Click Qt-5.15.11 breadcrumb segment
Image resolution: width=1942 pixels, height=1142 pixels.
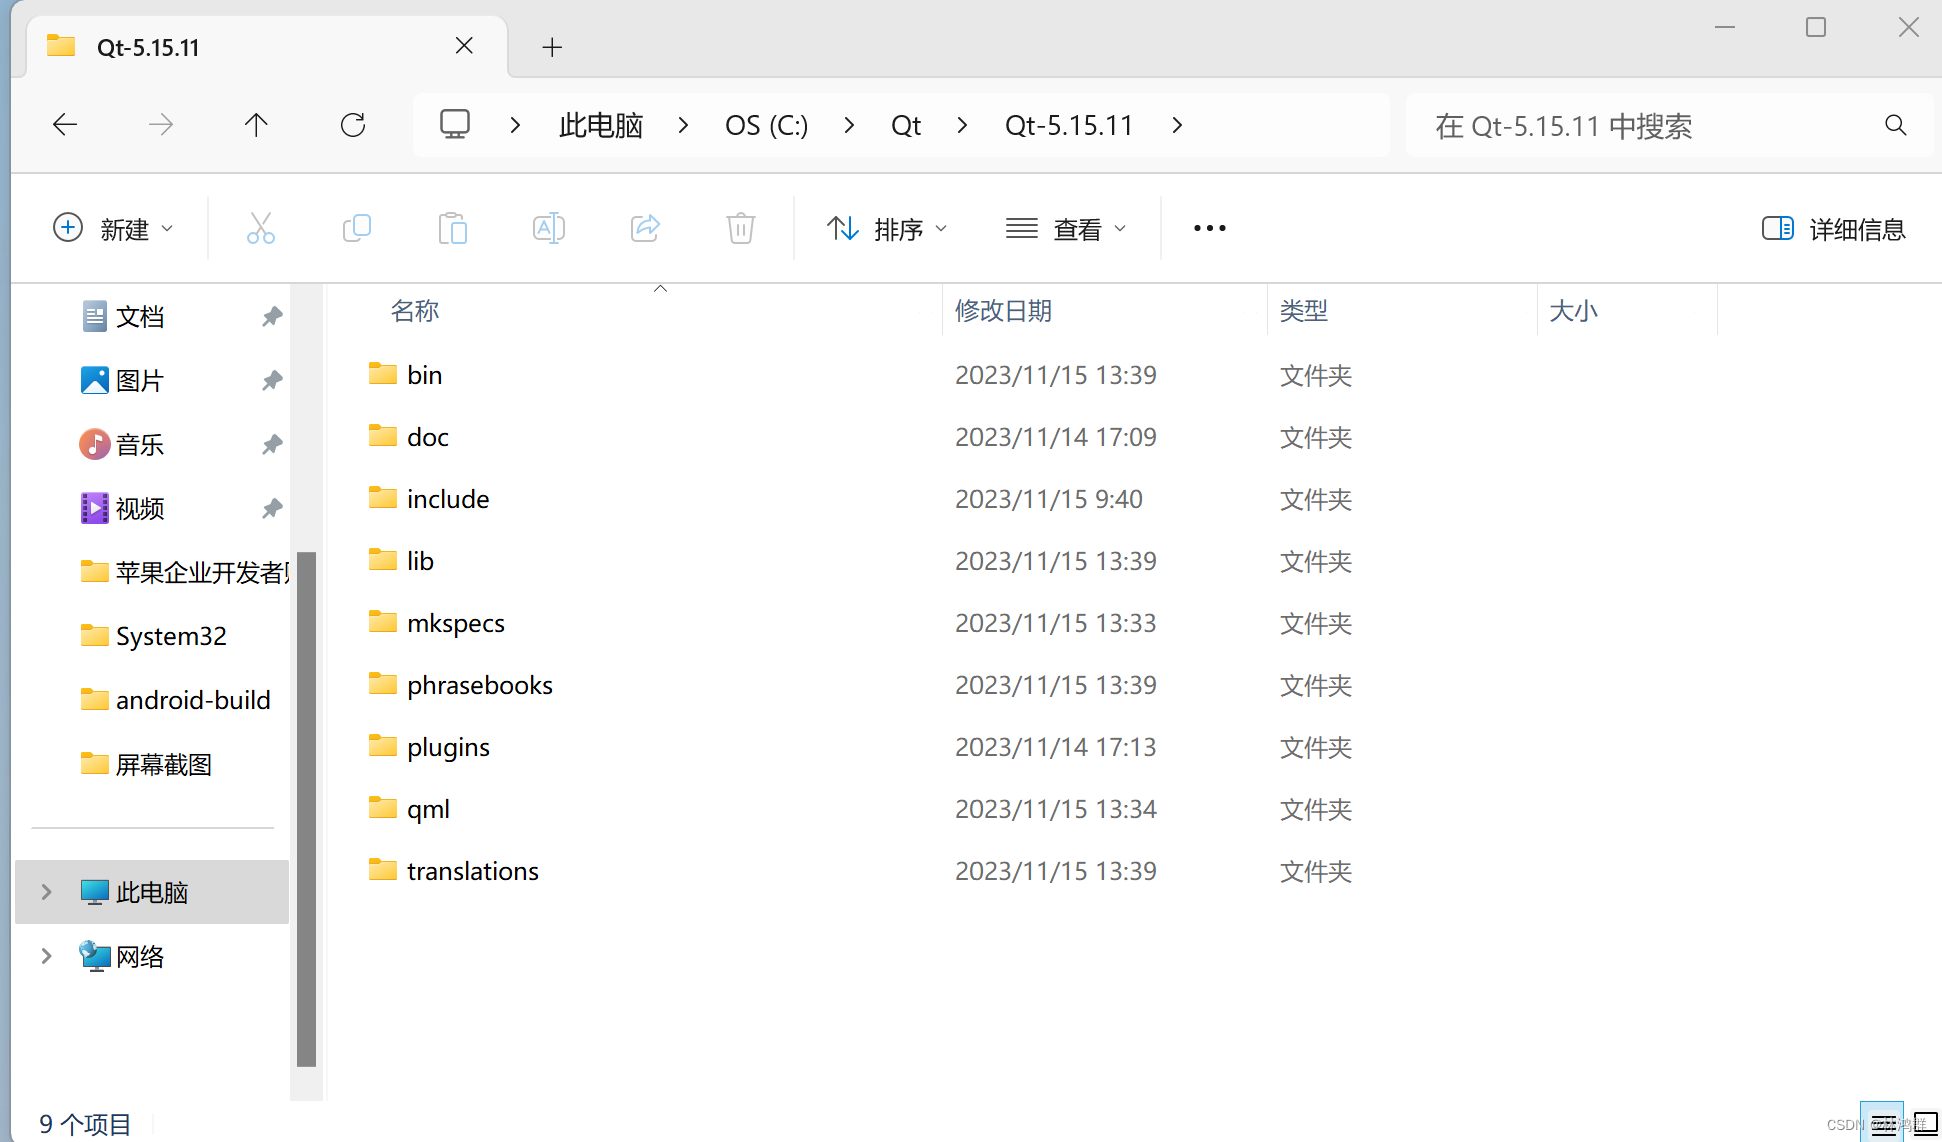point(1068,125)
